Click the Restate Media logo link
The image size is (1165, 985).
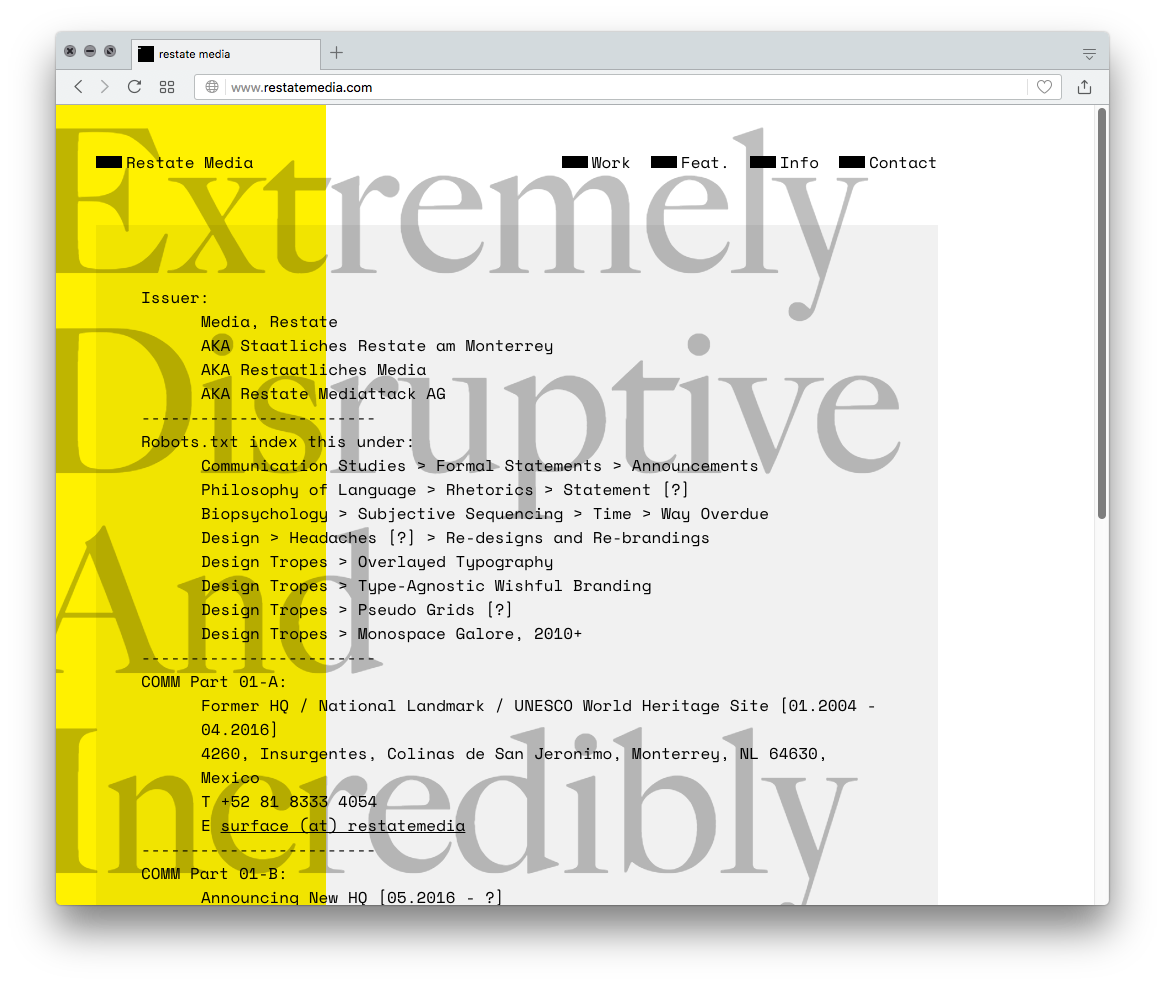(x=175, y=163)
